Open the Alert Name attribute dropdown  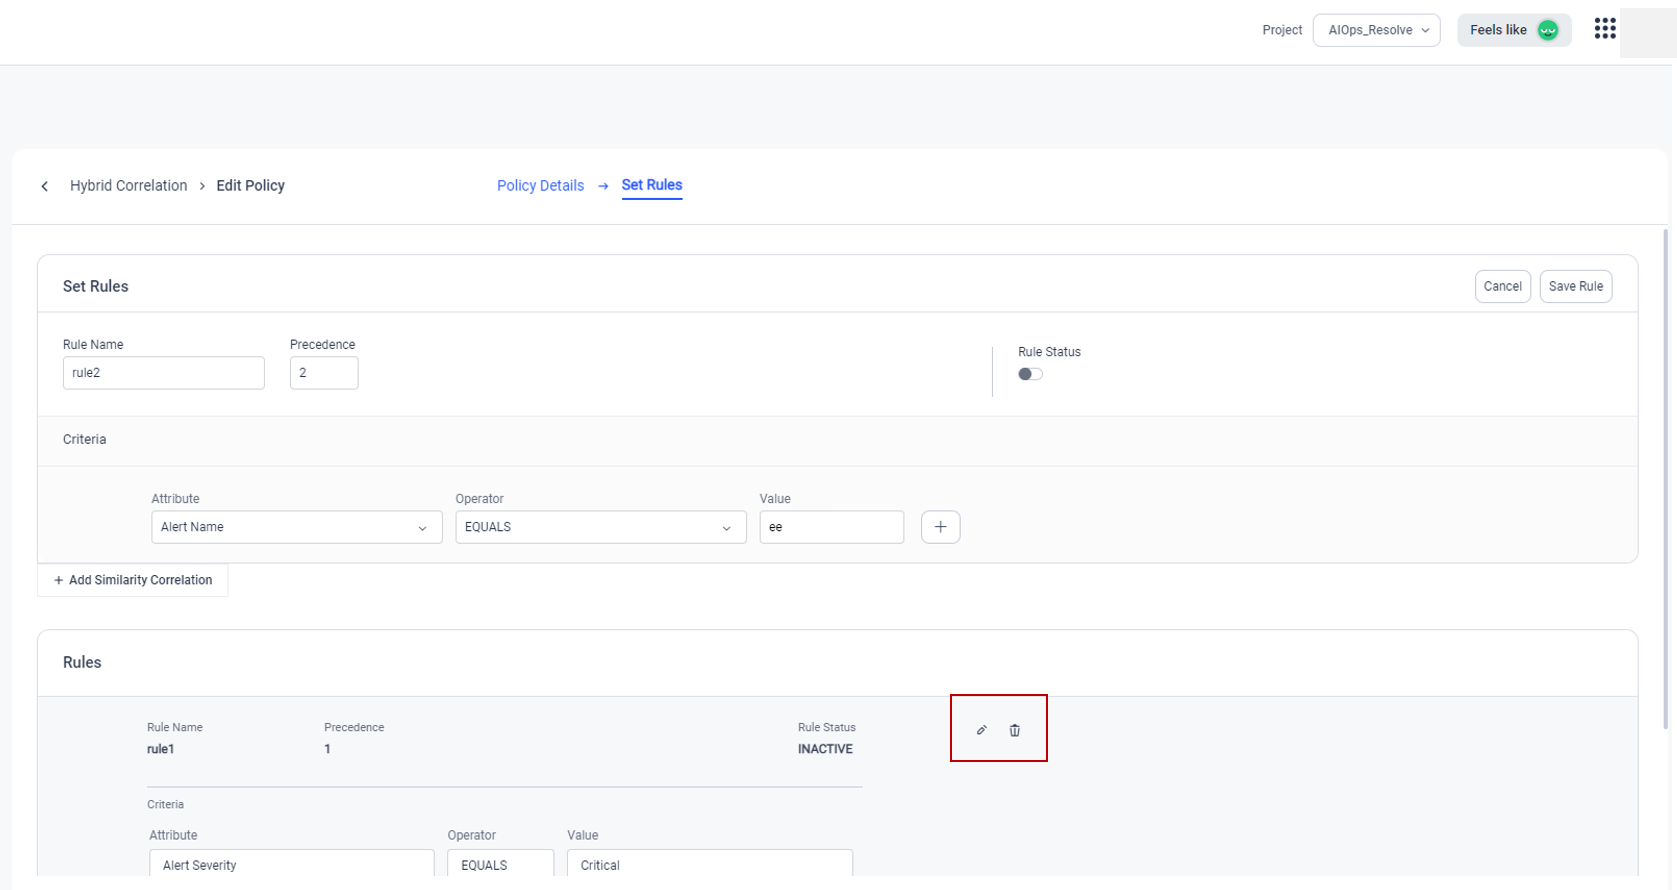(296, 527)
